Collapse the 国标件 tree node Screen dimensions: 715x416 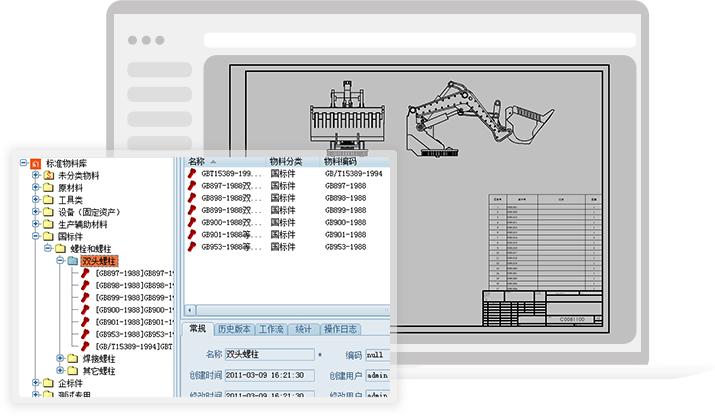36,236
